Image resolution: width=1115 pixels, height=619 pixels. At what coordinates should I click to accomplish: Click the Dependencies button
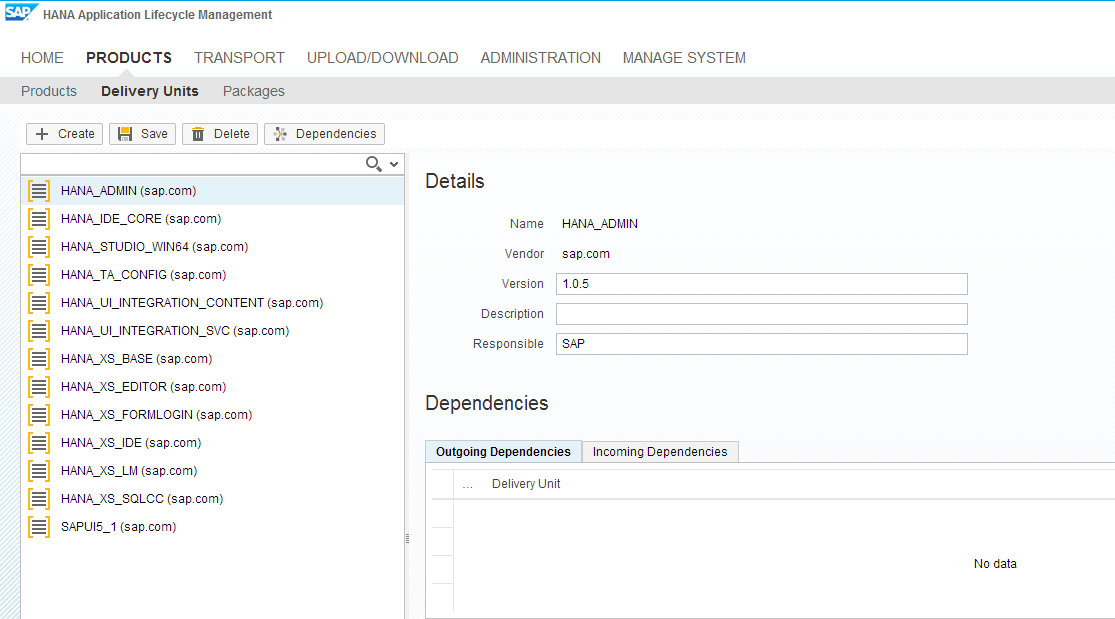pyautogui.click(x=324, y=134)
